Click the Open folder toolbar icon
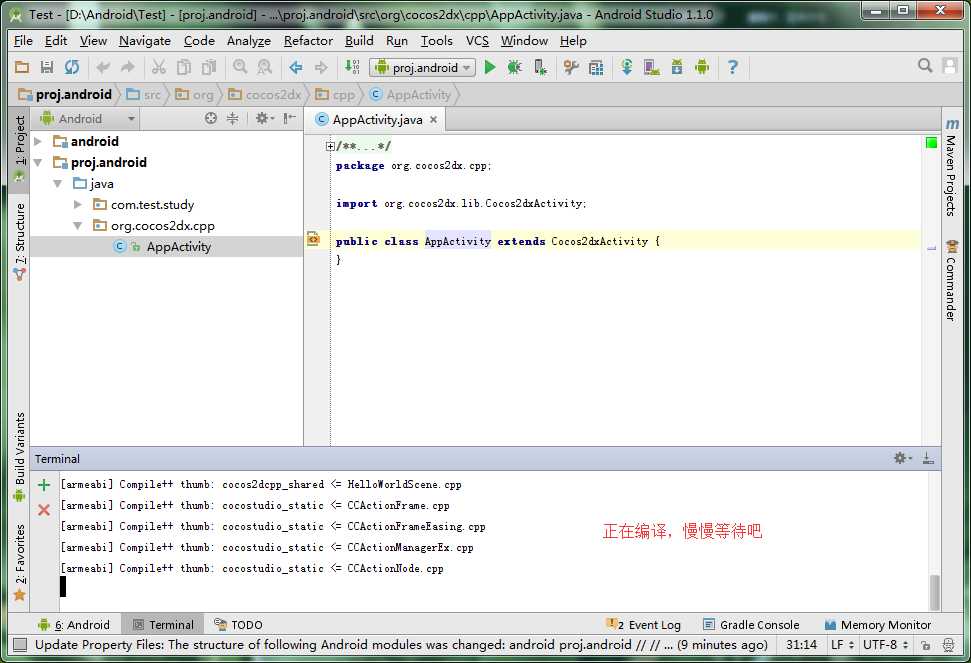The height and width of the screenshot is (663, 971). pyautogui.click(x=22, y=67)
